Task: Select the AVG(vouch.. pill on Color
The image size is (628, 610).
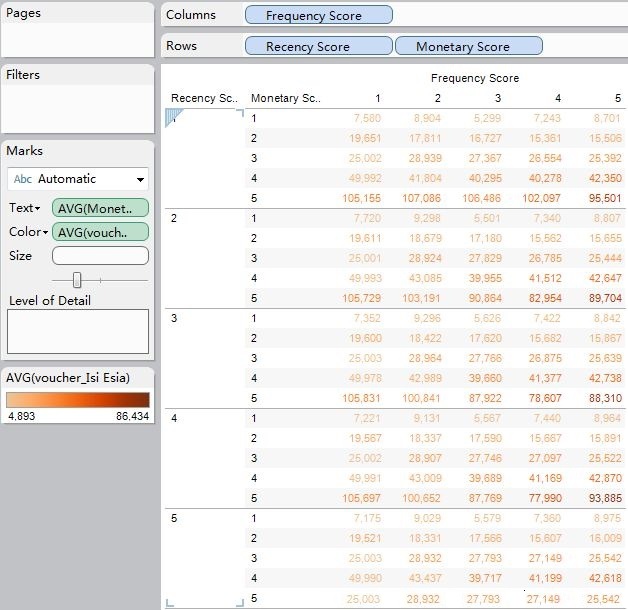Action: click(x=100, y=232)
